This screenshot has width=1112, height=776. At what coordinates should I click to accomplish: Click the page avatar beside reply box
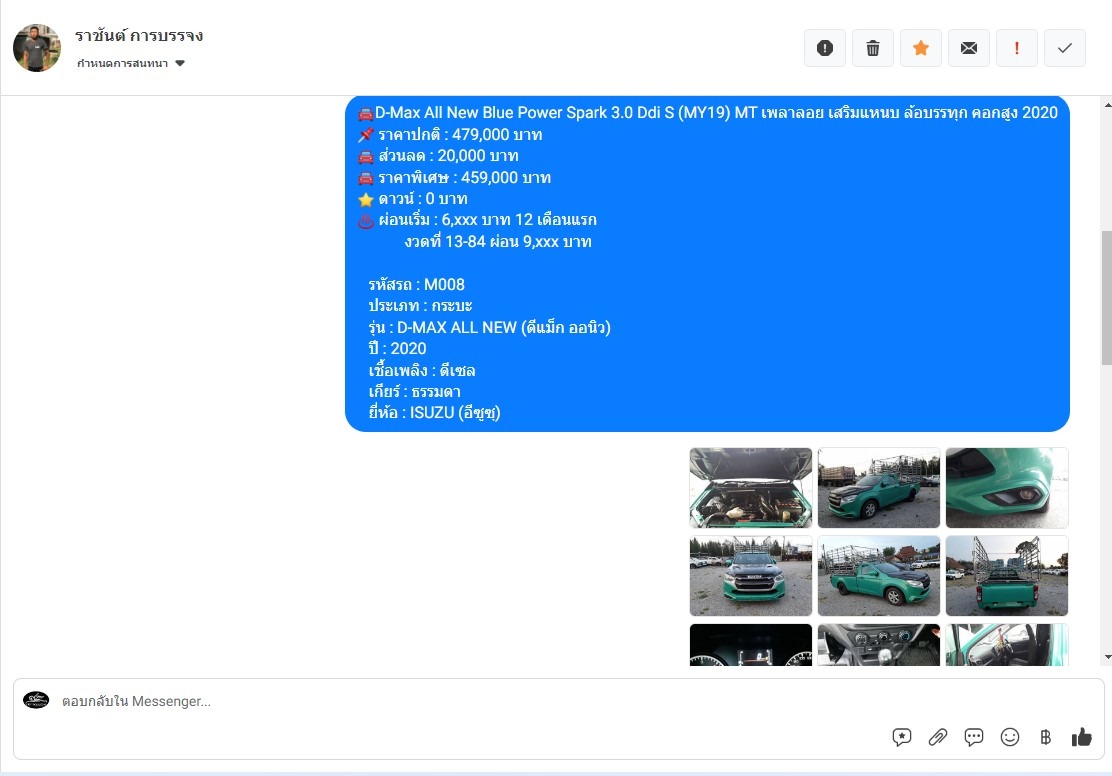tap(36, 701)
